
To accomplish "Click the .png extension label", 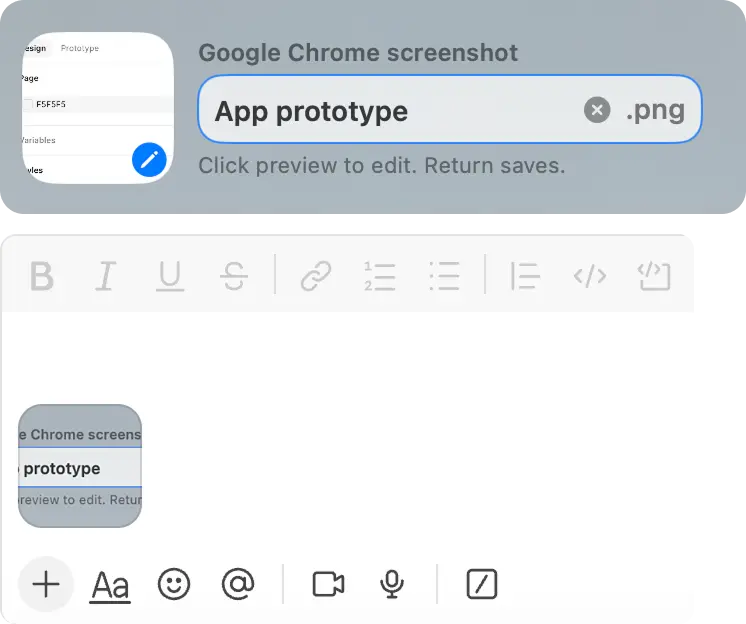I will tap(656, 110).
